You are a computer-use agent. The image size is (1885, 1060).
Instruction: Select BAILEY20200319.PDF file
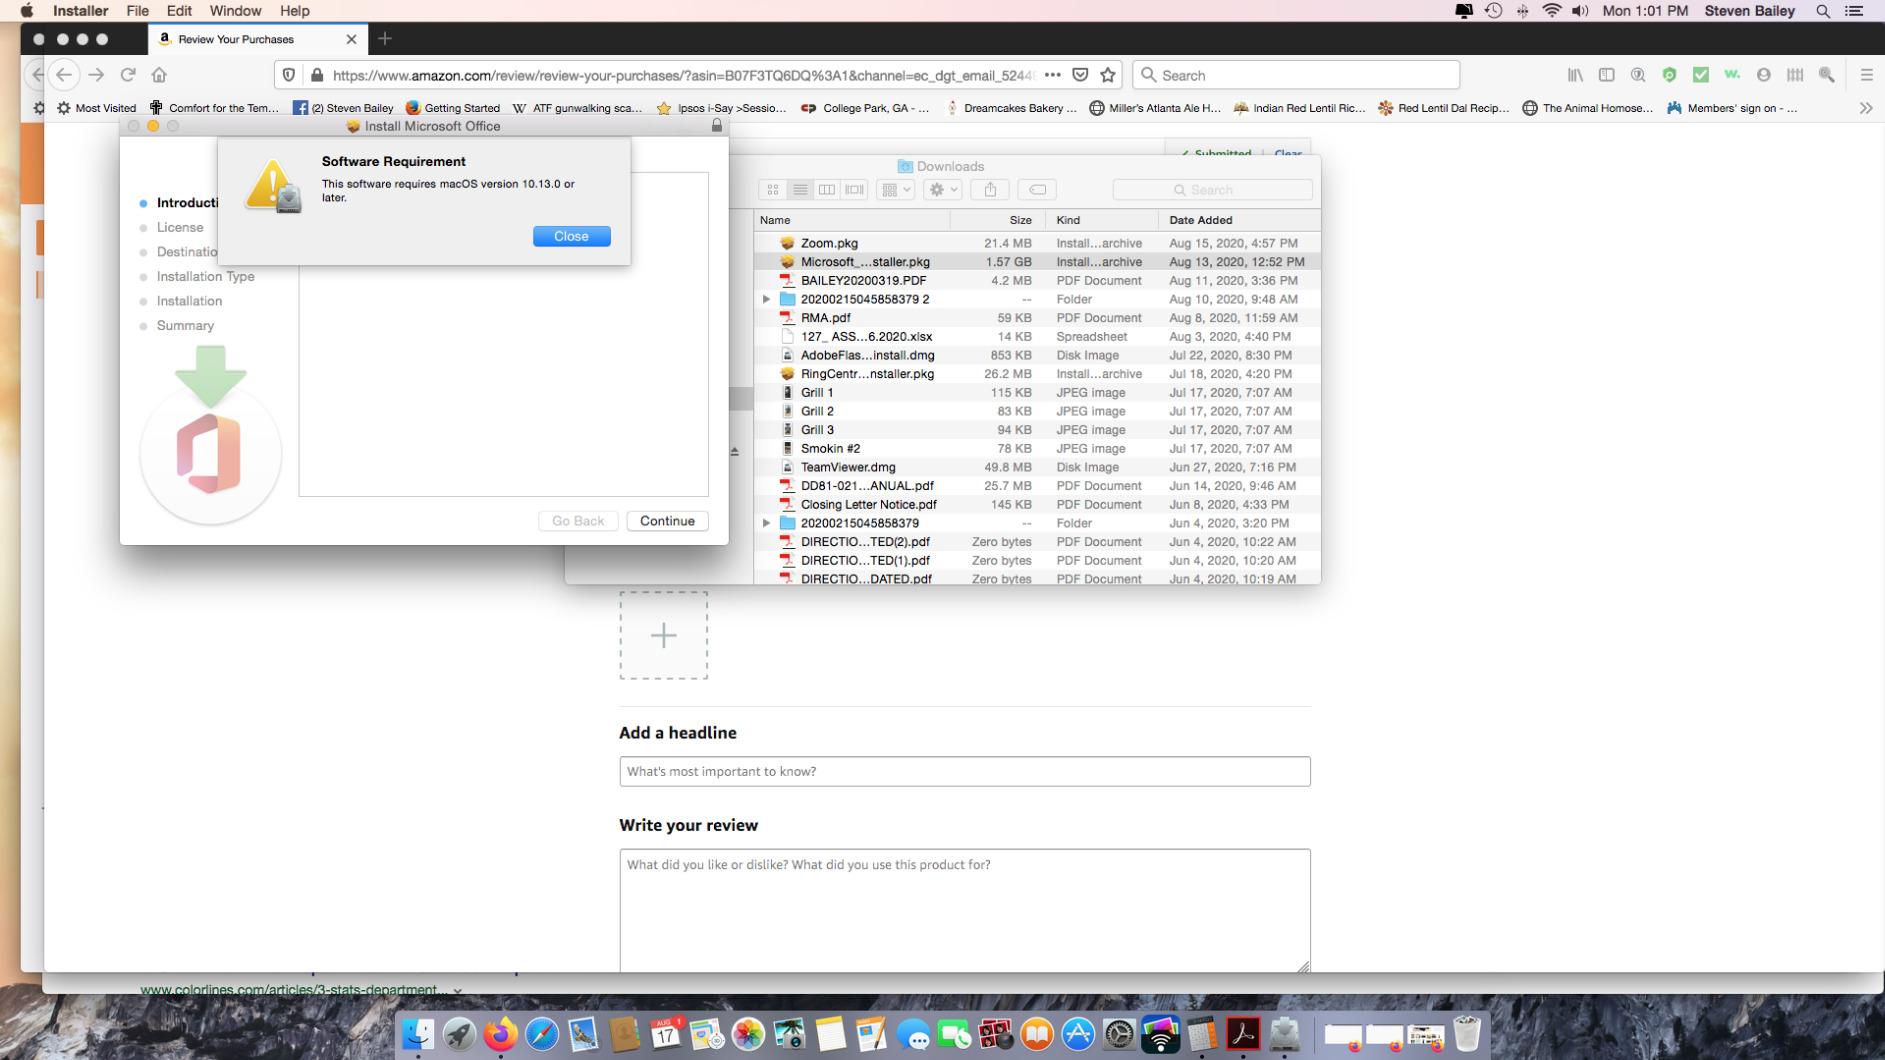(x=1037, y=281)
